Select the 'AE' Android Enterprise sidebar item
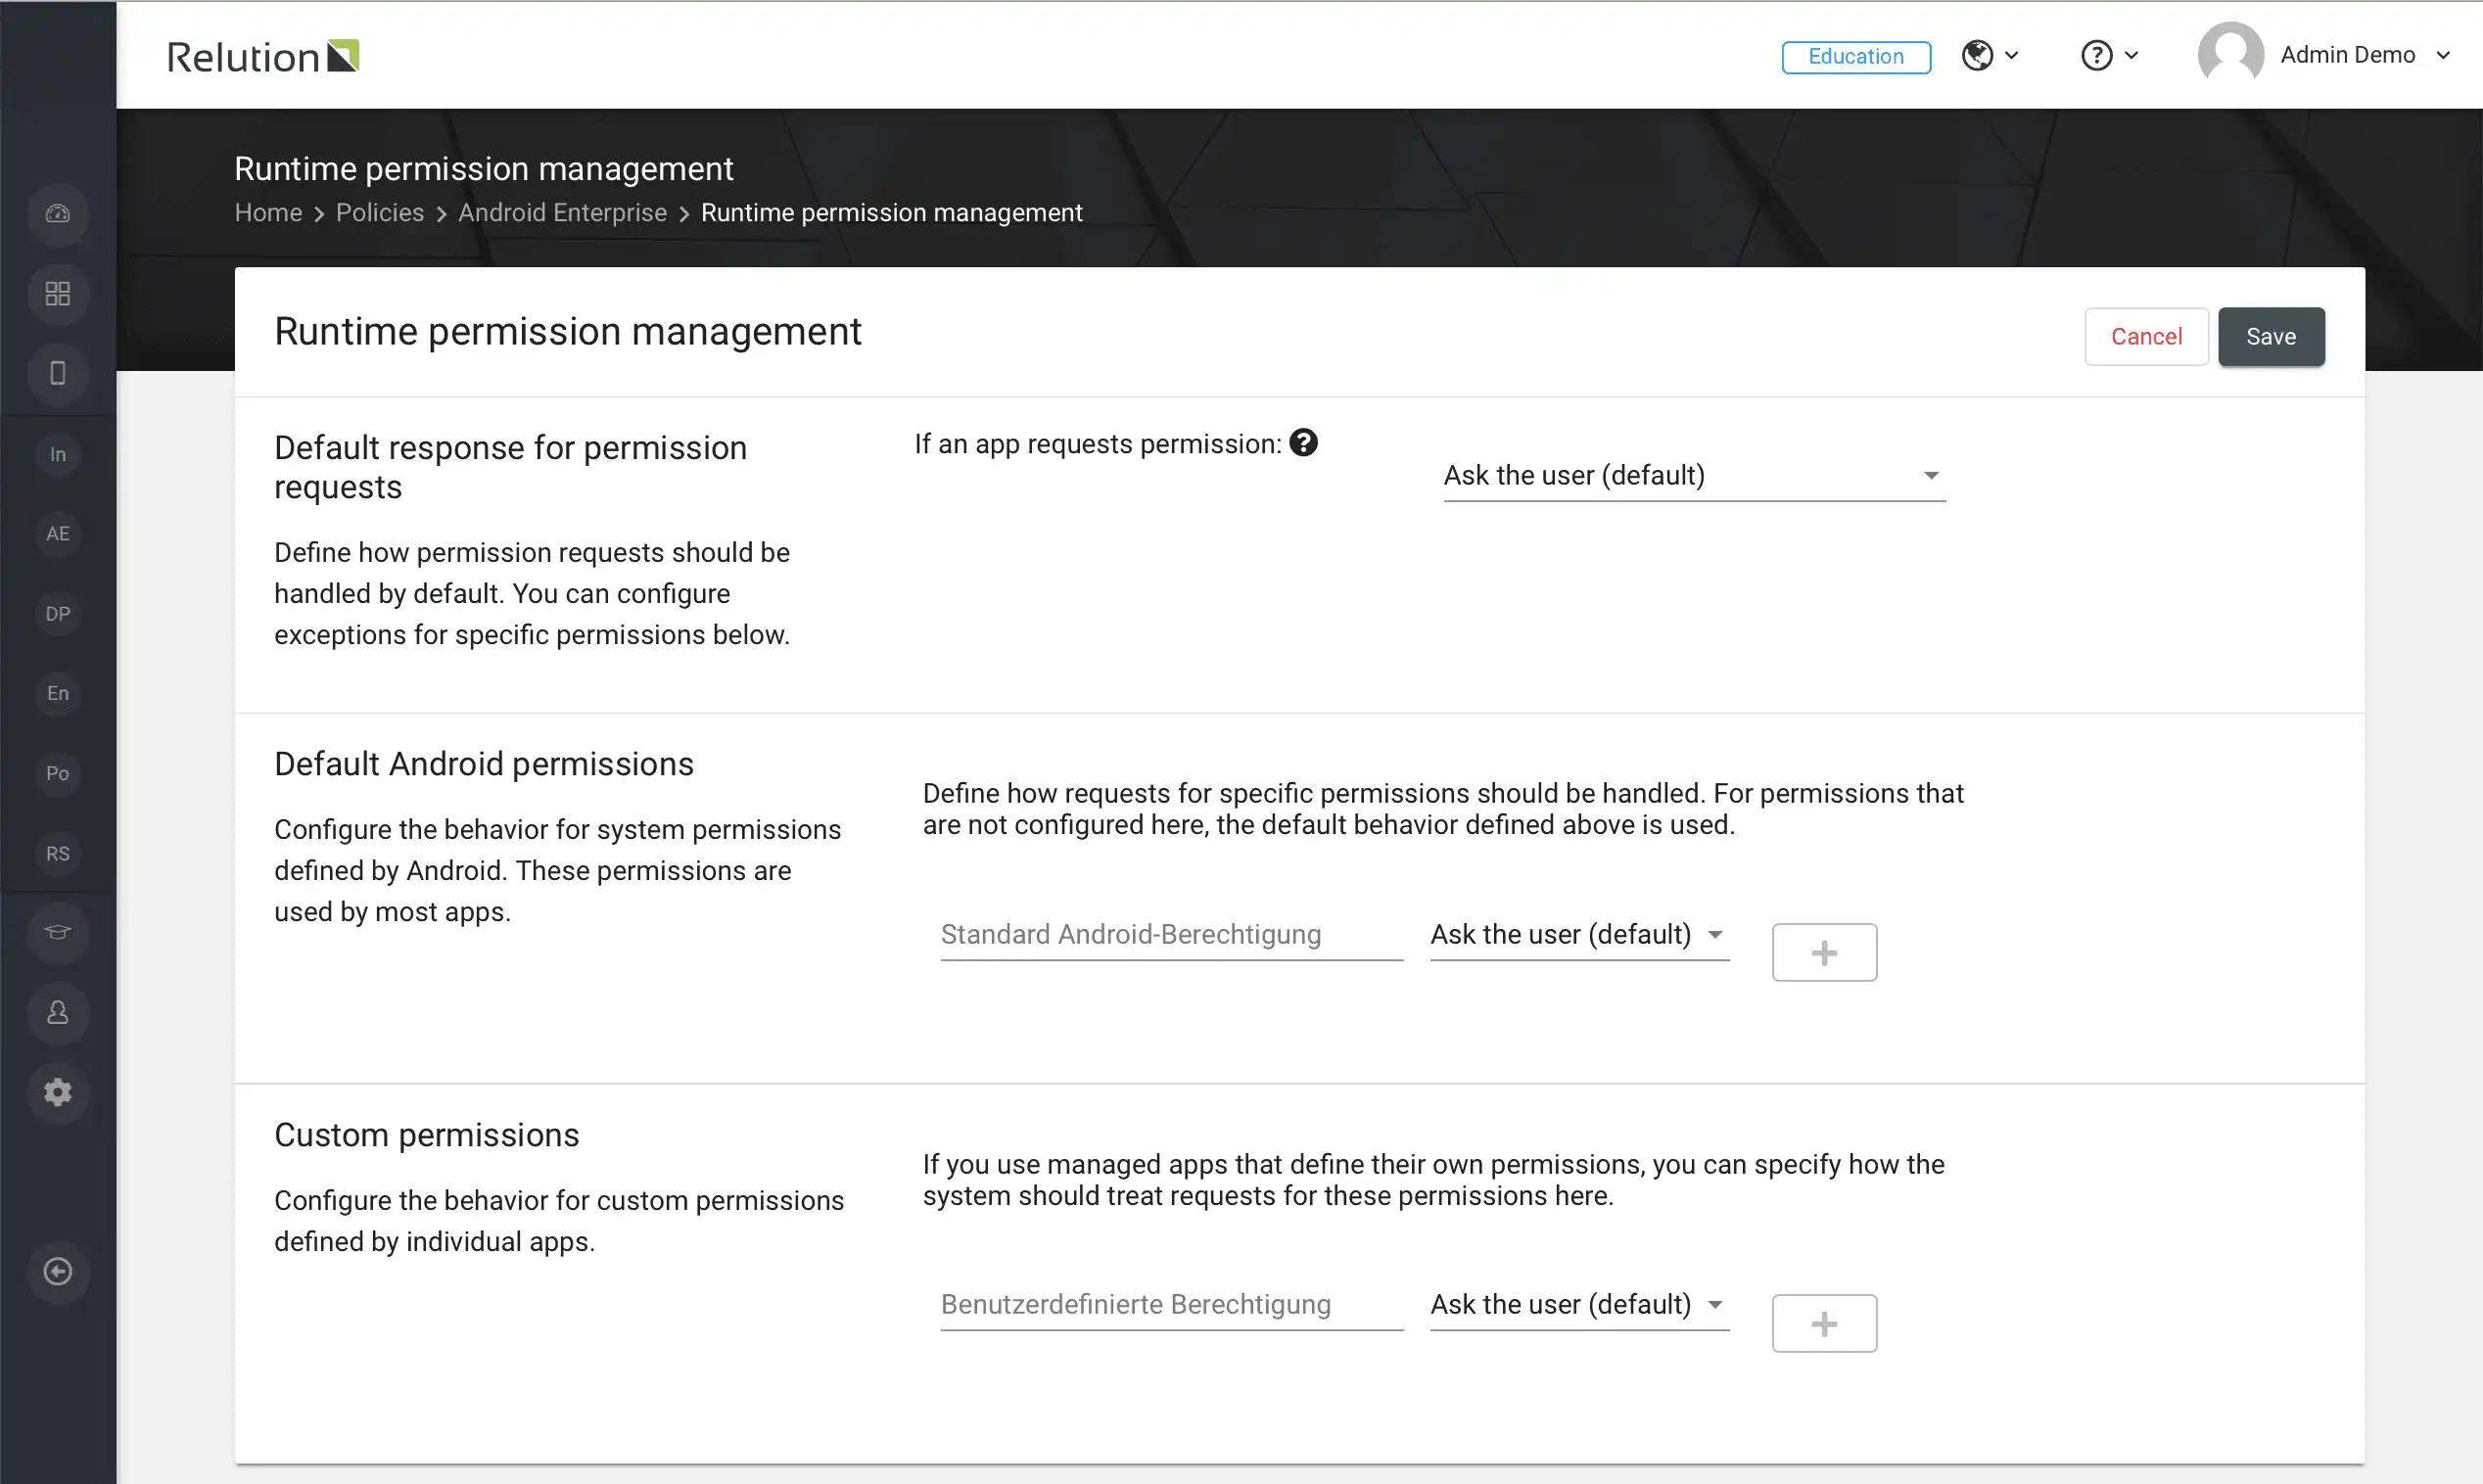 (x=58, y=534)
